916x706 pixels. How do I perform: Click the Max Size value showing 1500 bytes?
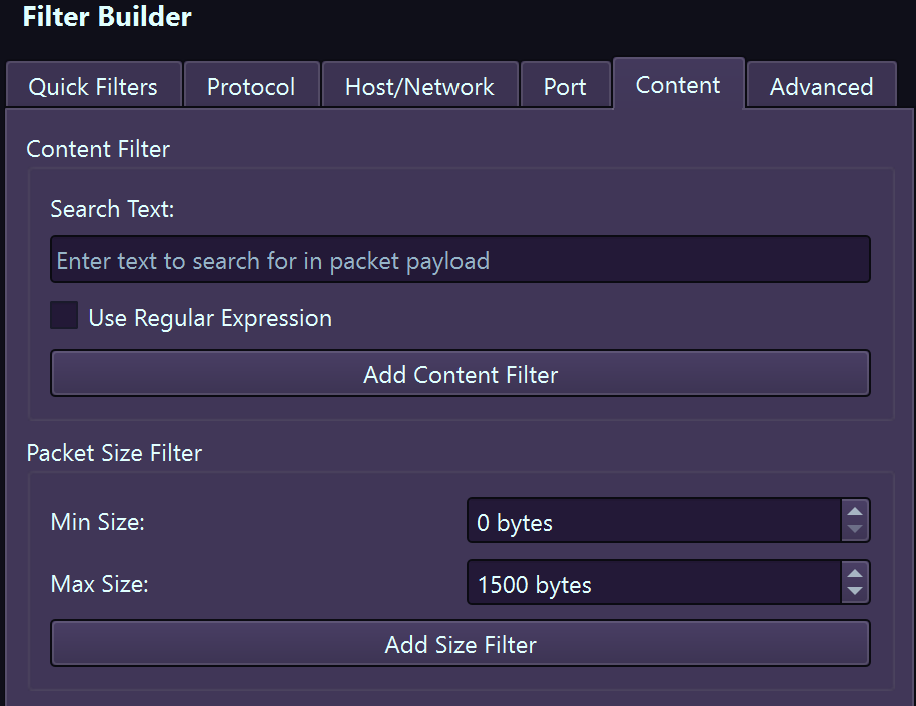point(650,584)
